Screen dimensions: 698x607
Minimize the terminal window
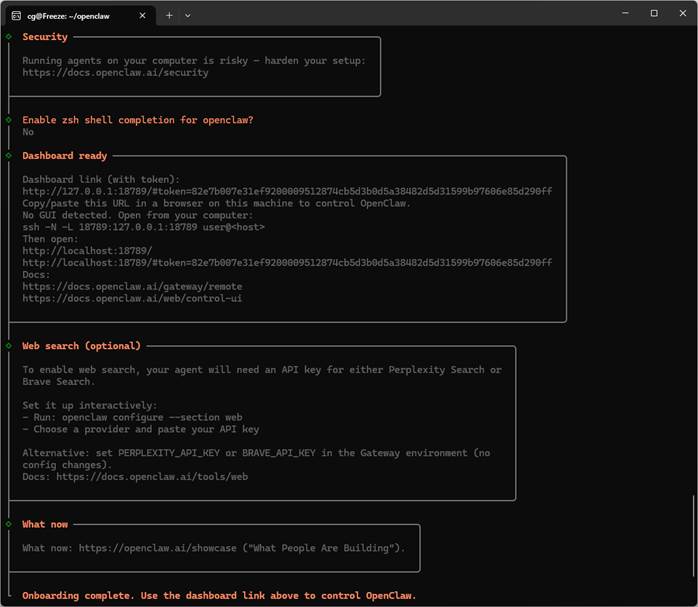coord(624,14)
